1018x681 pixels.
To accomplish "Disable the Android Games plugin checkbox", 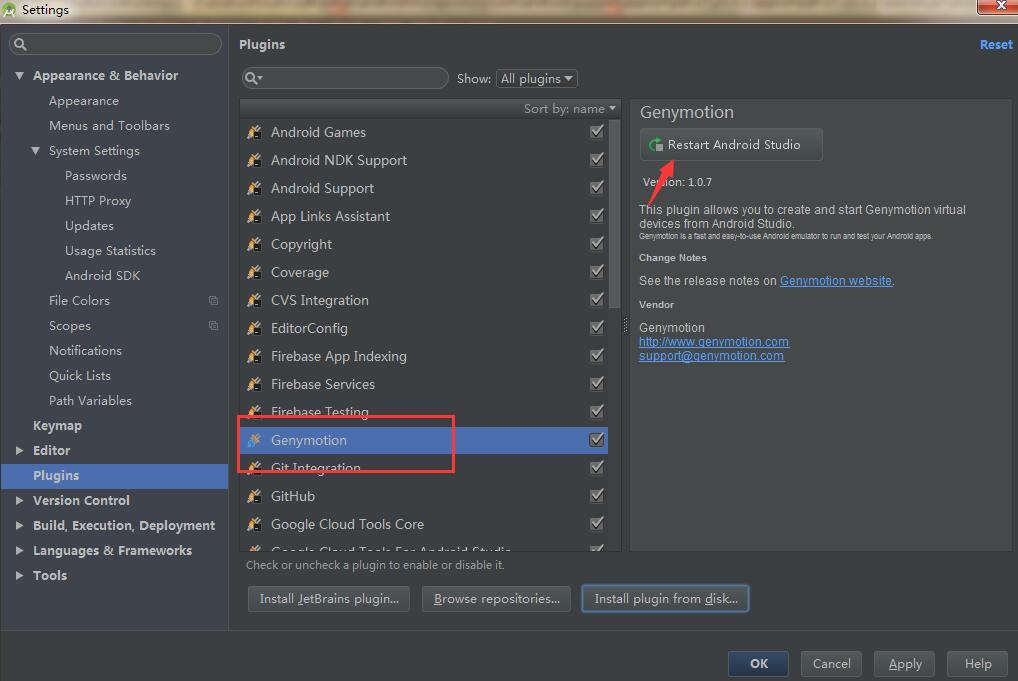I will [x=597, y=132].
